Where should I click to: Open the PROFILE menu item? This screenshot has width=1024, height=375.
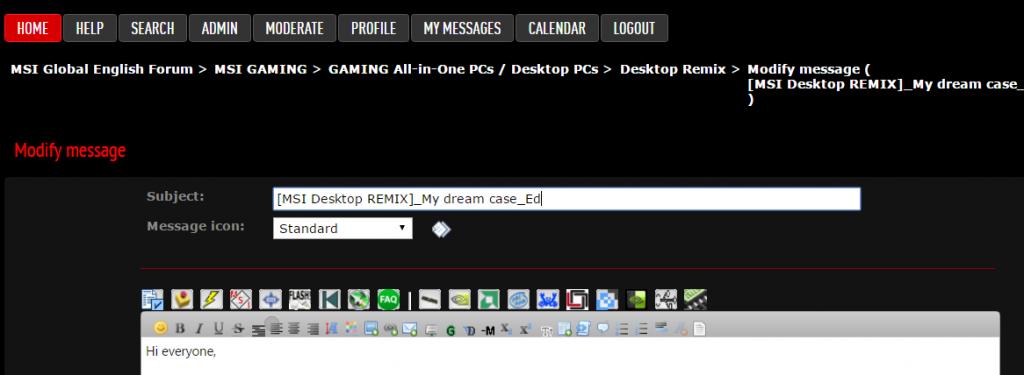374,28
